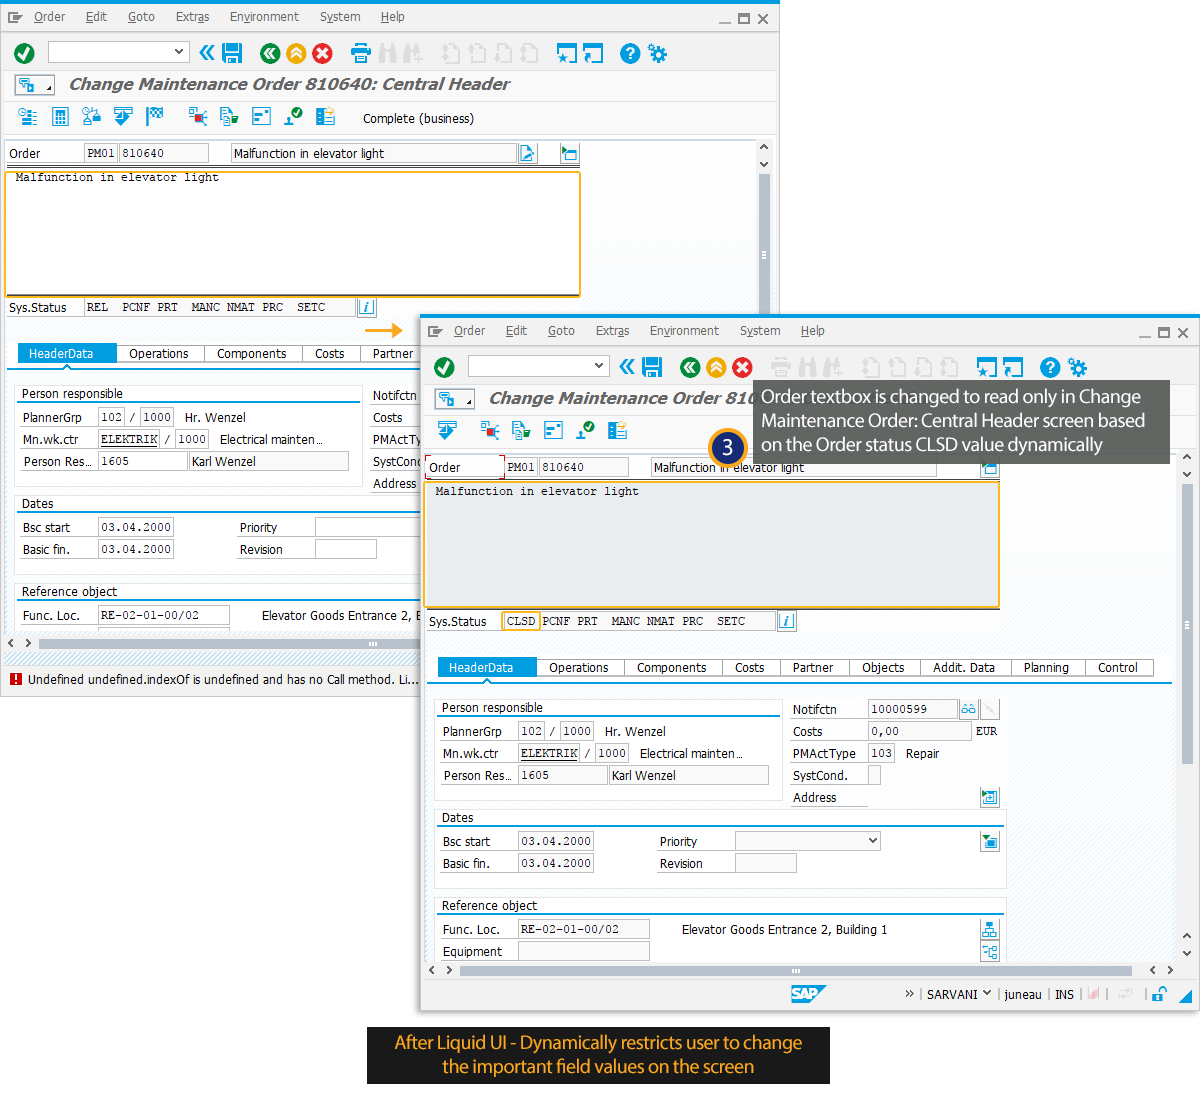The width and height of the screenshot is (1200, 1104).
Task: Click green Back icon in back window
Action: pyautogui.click(x=270, y=53)
